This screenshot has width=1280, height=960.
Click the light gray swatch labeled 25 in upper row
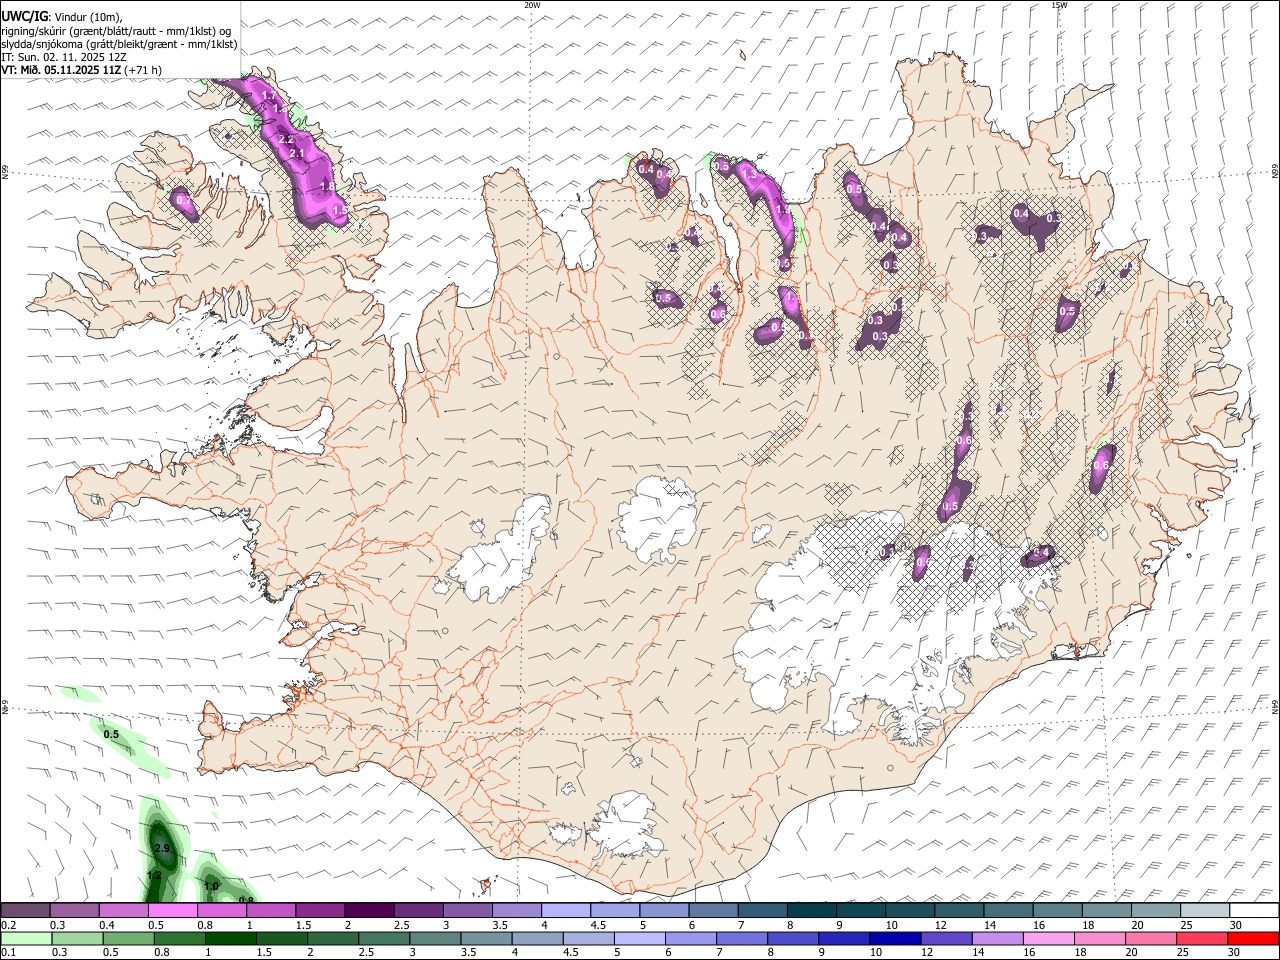click(1205, 910)
